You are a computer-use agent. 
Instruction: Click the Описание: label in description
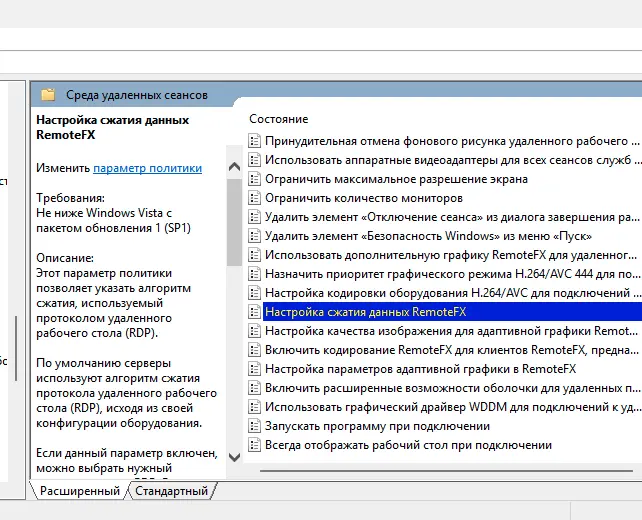coord(65,258)
